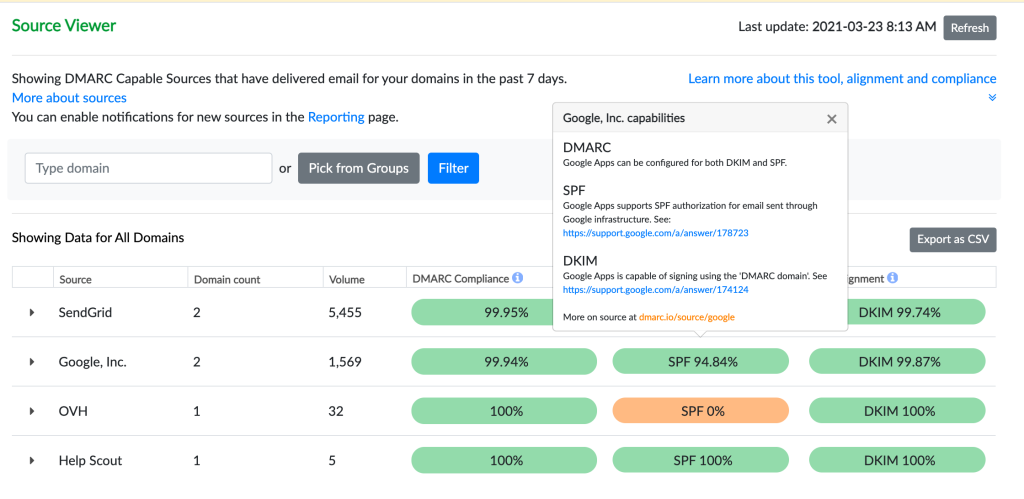This screenshot has height=499, width=1024.
Task: Click the Volume column header
Action: point(346,280)
